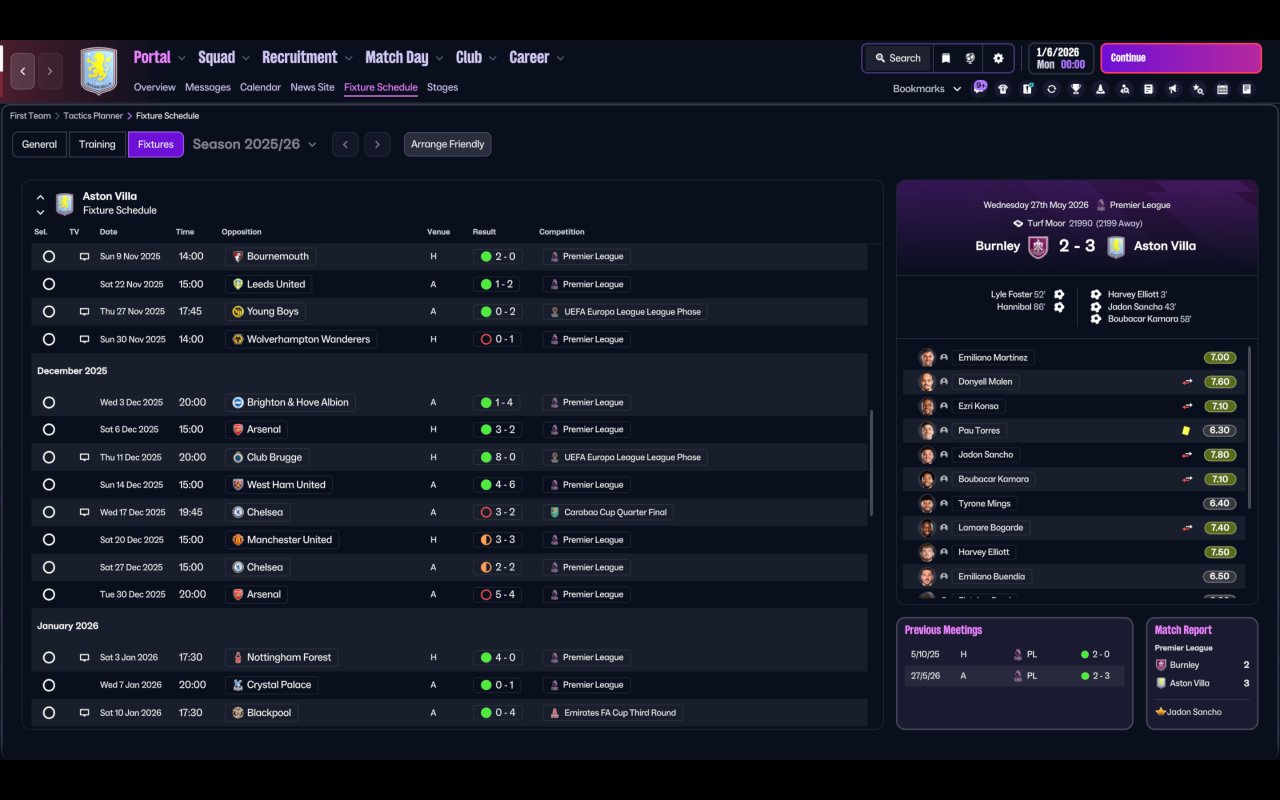Viewport: 1280px width, 800px height.
Task: Click the 8 - 0 result against Club Brugge
Action: 498,457
